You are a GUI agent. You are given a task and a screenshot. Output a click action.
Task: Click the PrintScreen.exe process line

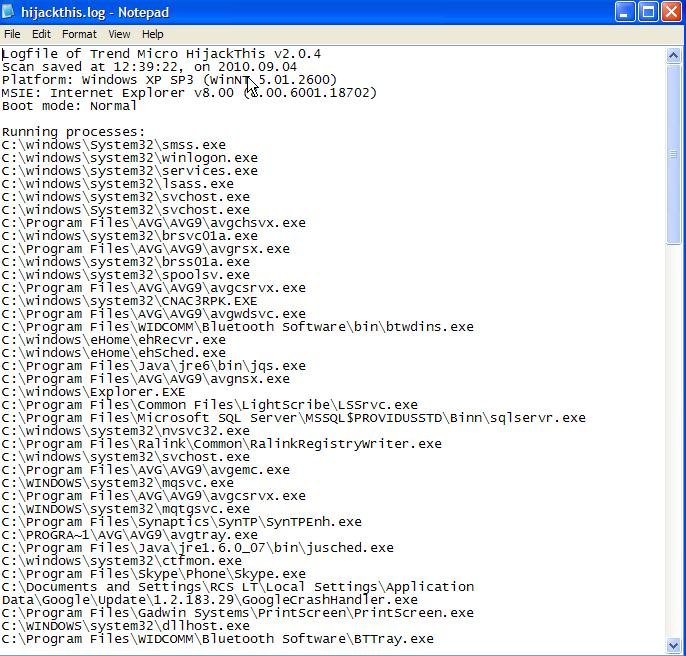[x=238, y=613]
